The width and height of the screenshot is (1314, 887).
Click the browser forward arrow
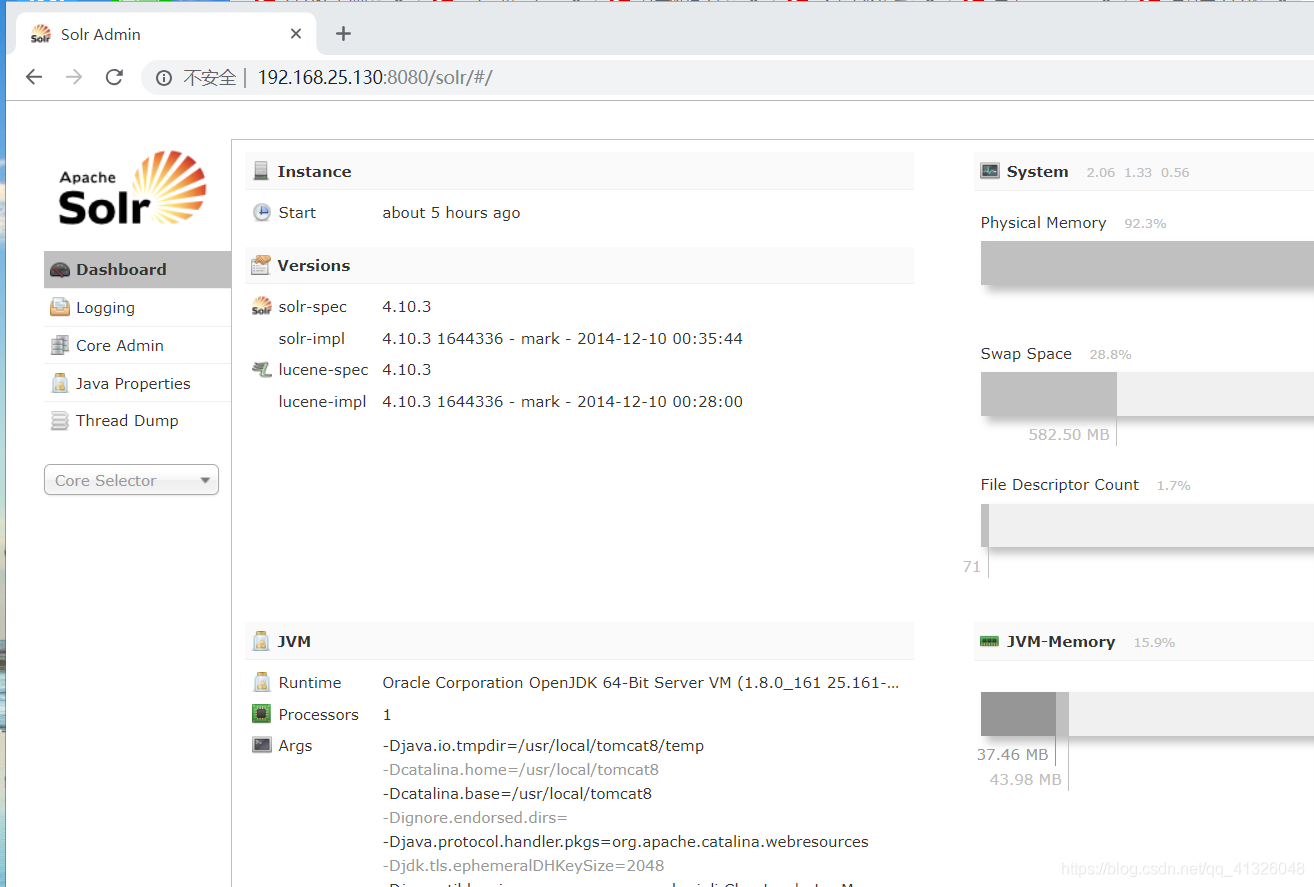coord(74,77)
